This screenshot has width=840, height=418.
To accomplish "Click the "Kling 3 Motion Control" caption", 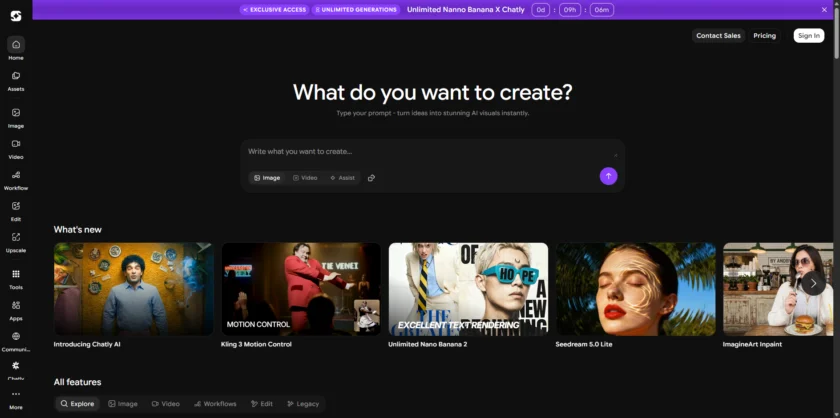I will pyautogui.click(x=256, y=345).
